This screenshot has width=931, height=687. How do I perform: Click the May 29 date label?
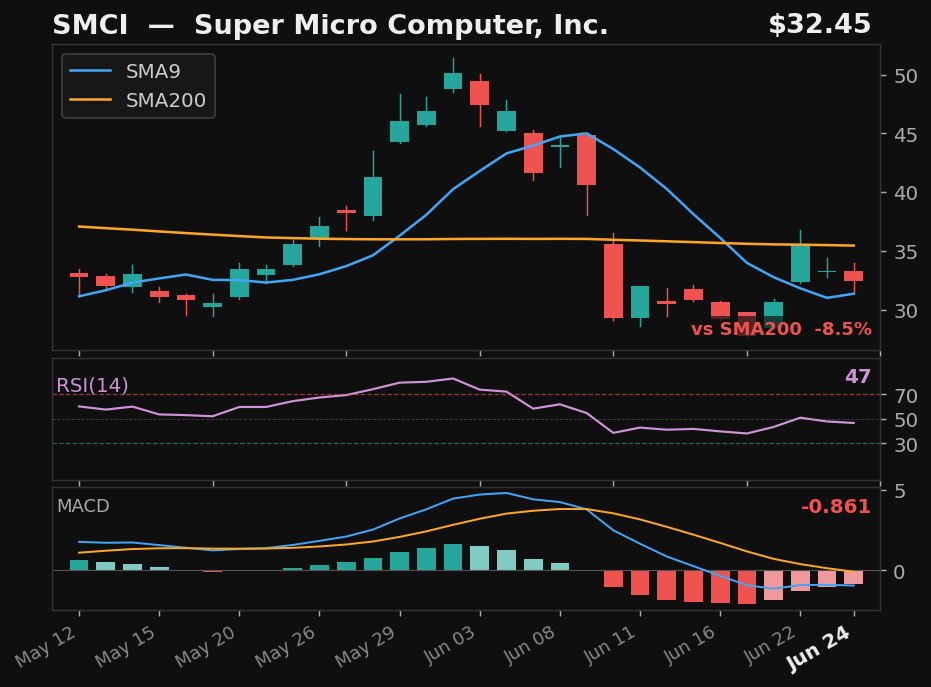pyautogui.click(x=366, y=646)
